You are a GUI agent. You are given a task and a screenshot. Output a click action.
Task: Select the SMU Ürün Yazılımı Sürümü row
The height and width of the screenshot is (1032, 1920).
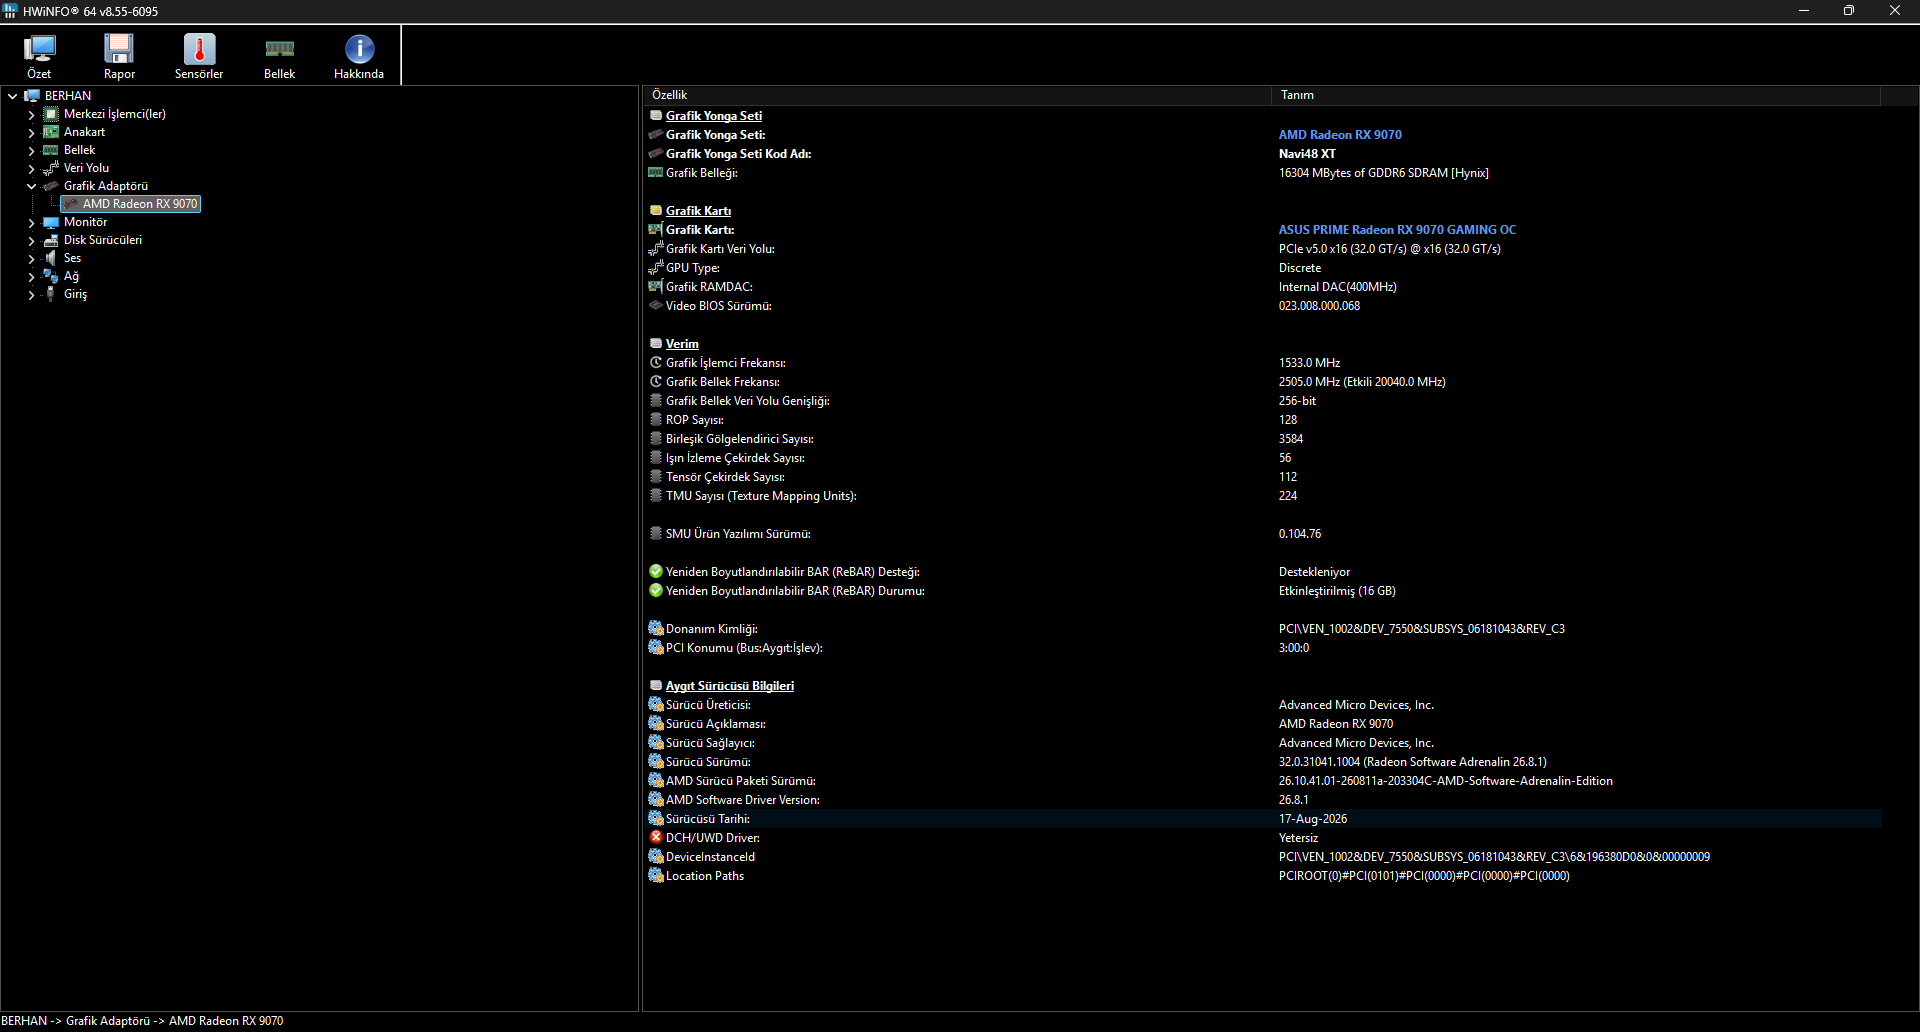(1264, 533)
